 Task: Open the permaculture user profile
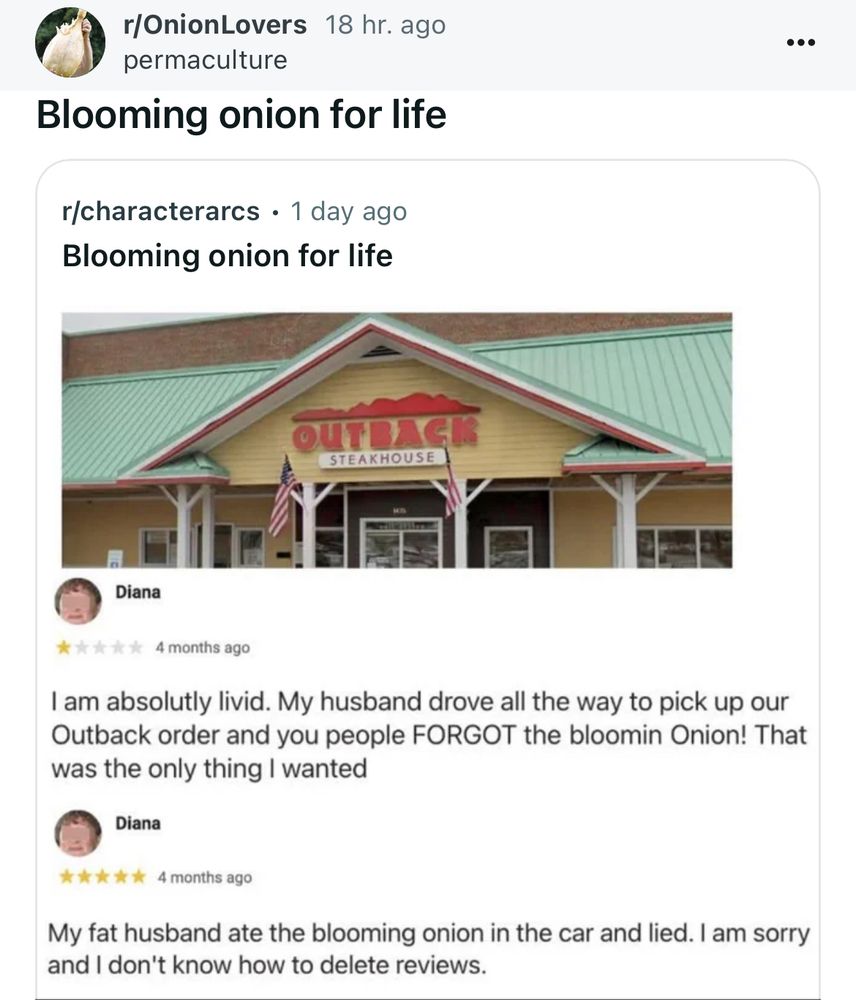tap(204, 60)
